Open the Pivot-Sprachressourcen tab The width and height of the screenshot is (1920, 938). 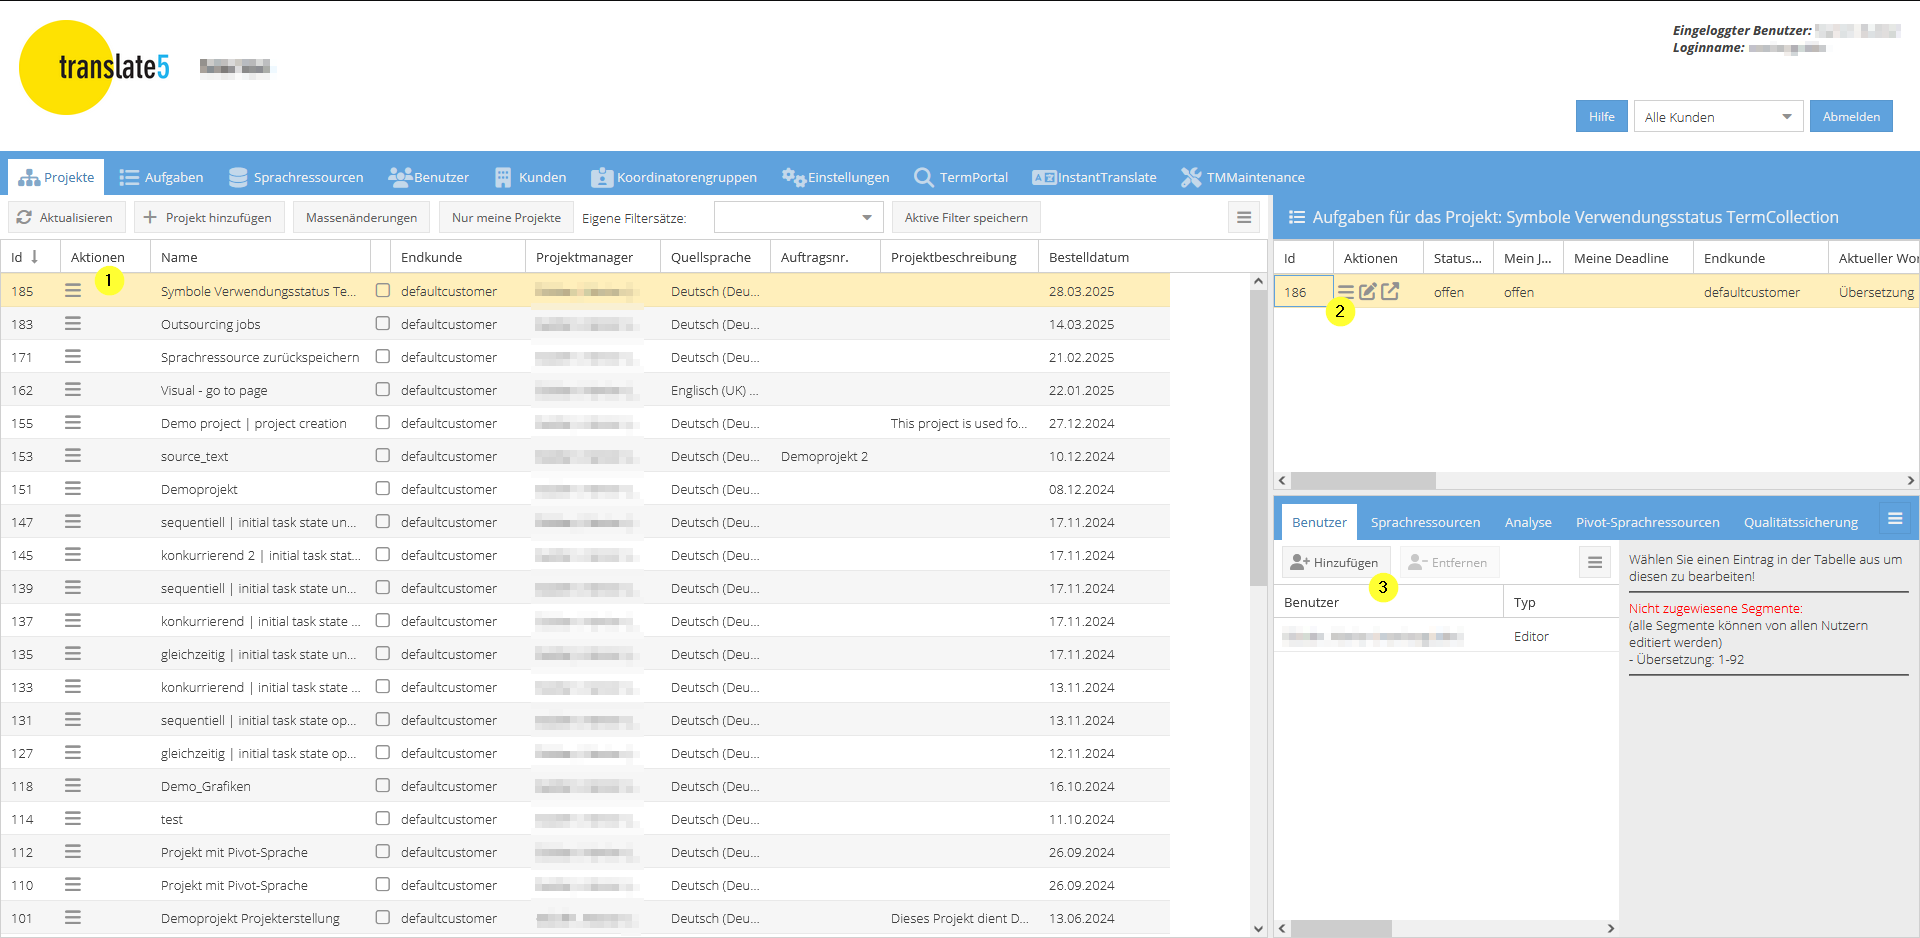[1648, 522]
